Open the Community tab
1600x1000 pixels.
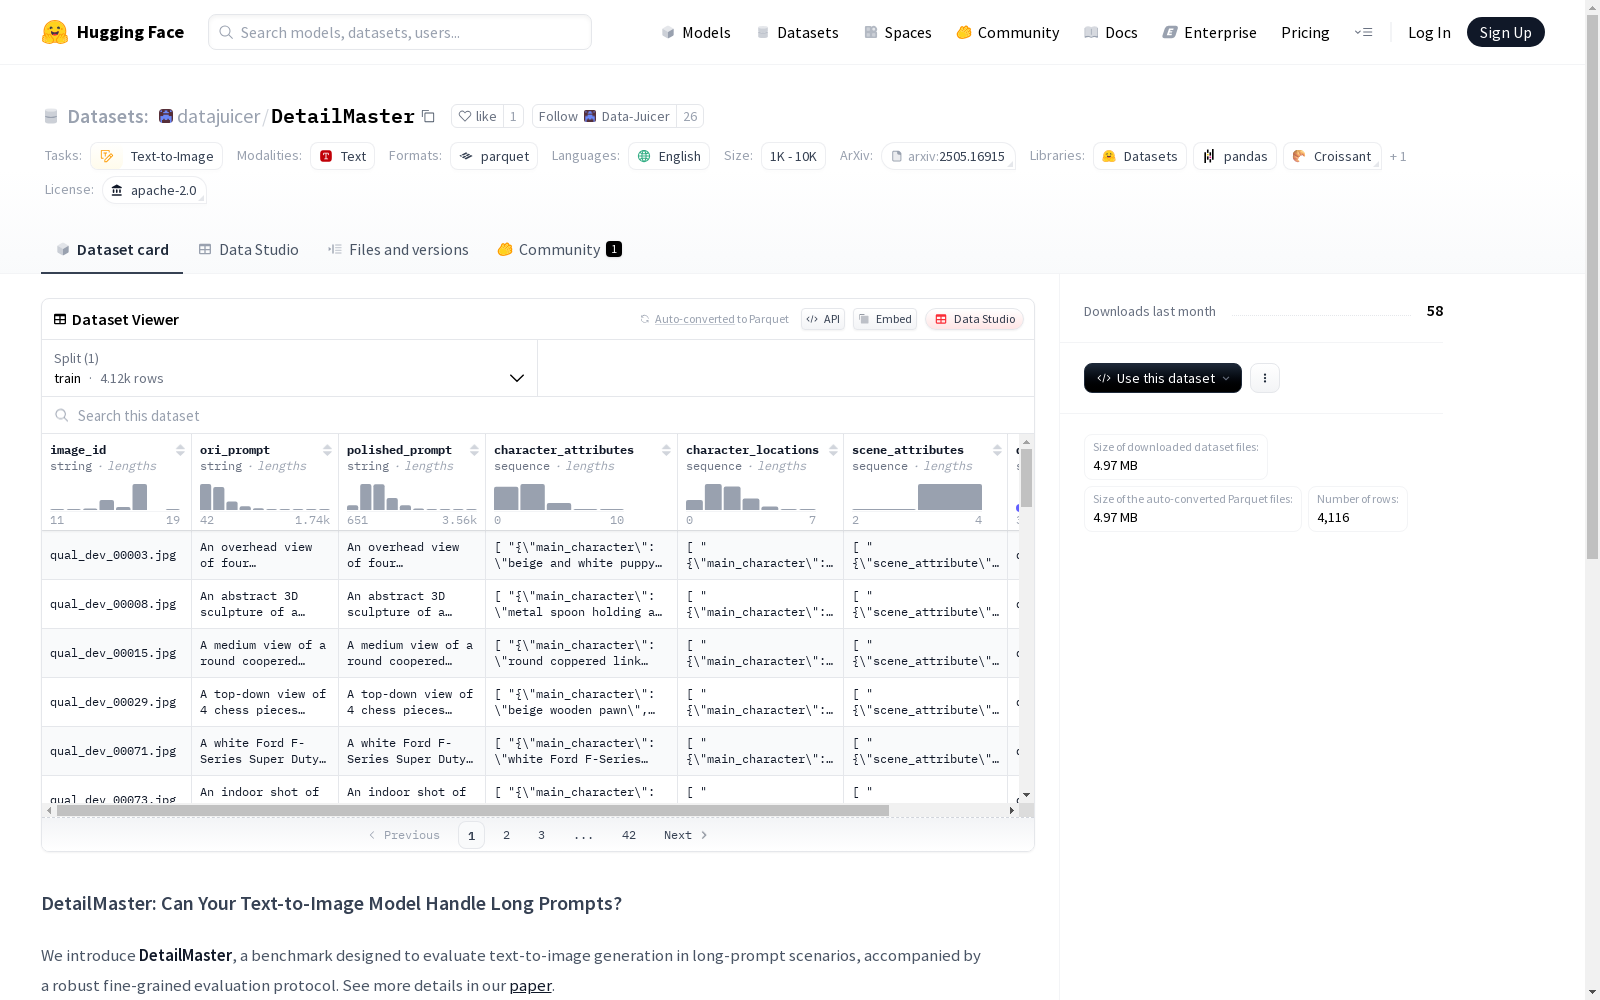(x=559, y=250)
